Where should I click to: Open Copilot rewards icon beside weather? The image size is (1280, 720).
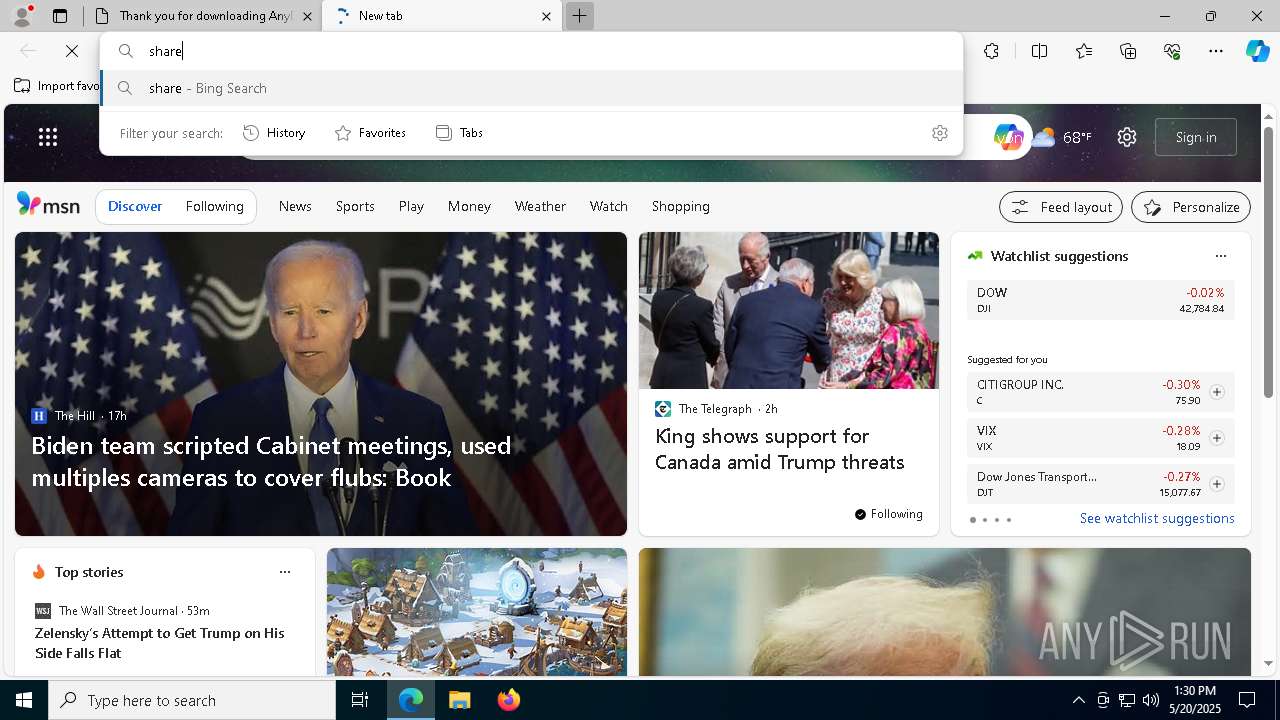tap(1008, 137)
